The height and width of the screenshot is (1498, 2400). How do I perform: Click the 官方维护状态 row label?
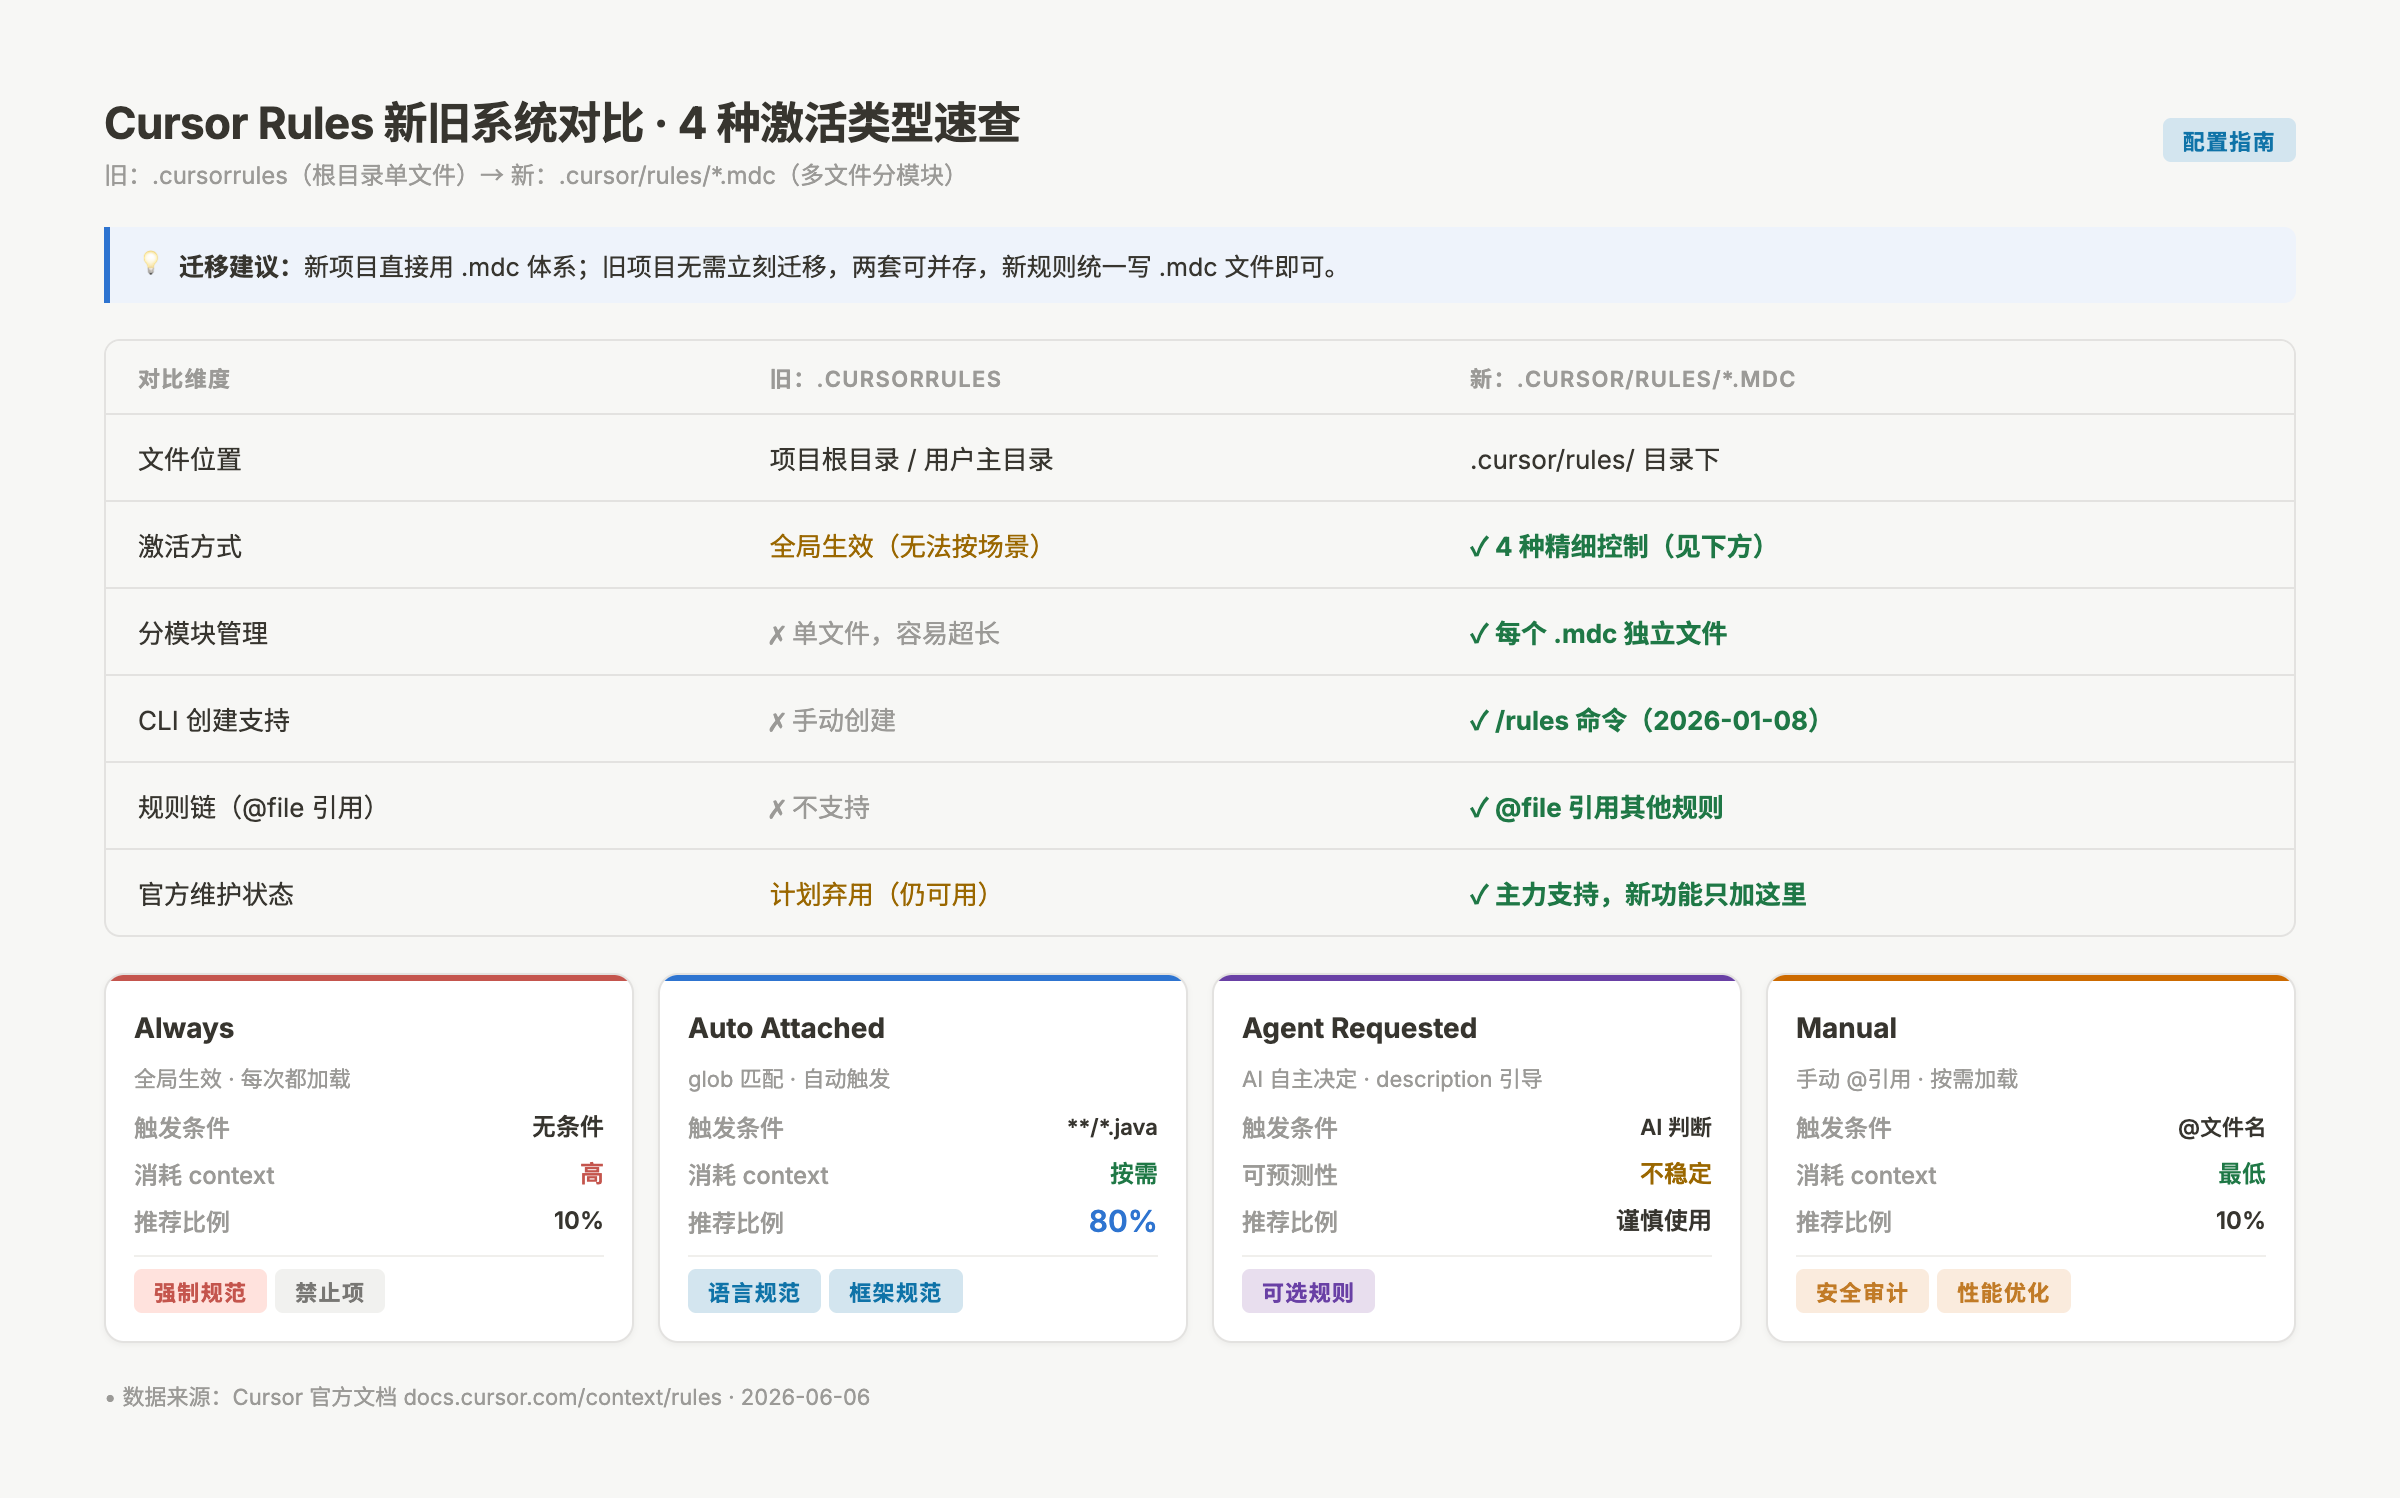pyautogui.click(x=216, y=895)
